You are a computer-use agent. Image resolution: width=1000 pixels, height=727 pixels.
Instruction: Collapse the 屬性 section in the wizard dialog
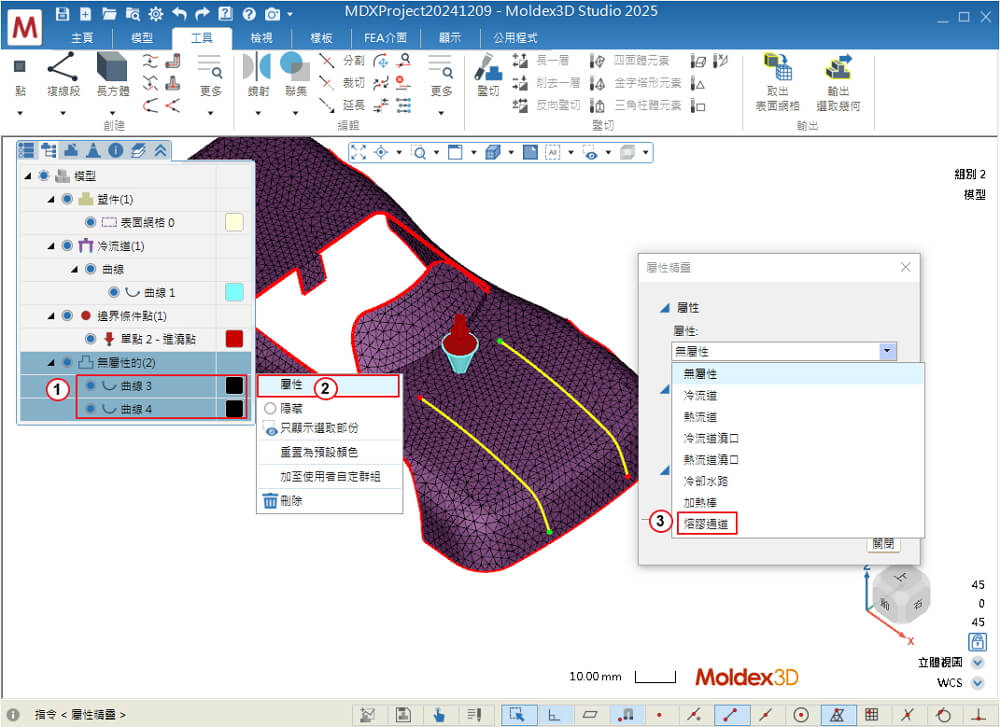(x=665, y=308)
